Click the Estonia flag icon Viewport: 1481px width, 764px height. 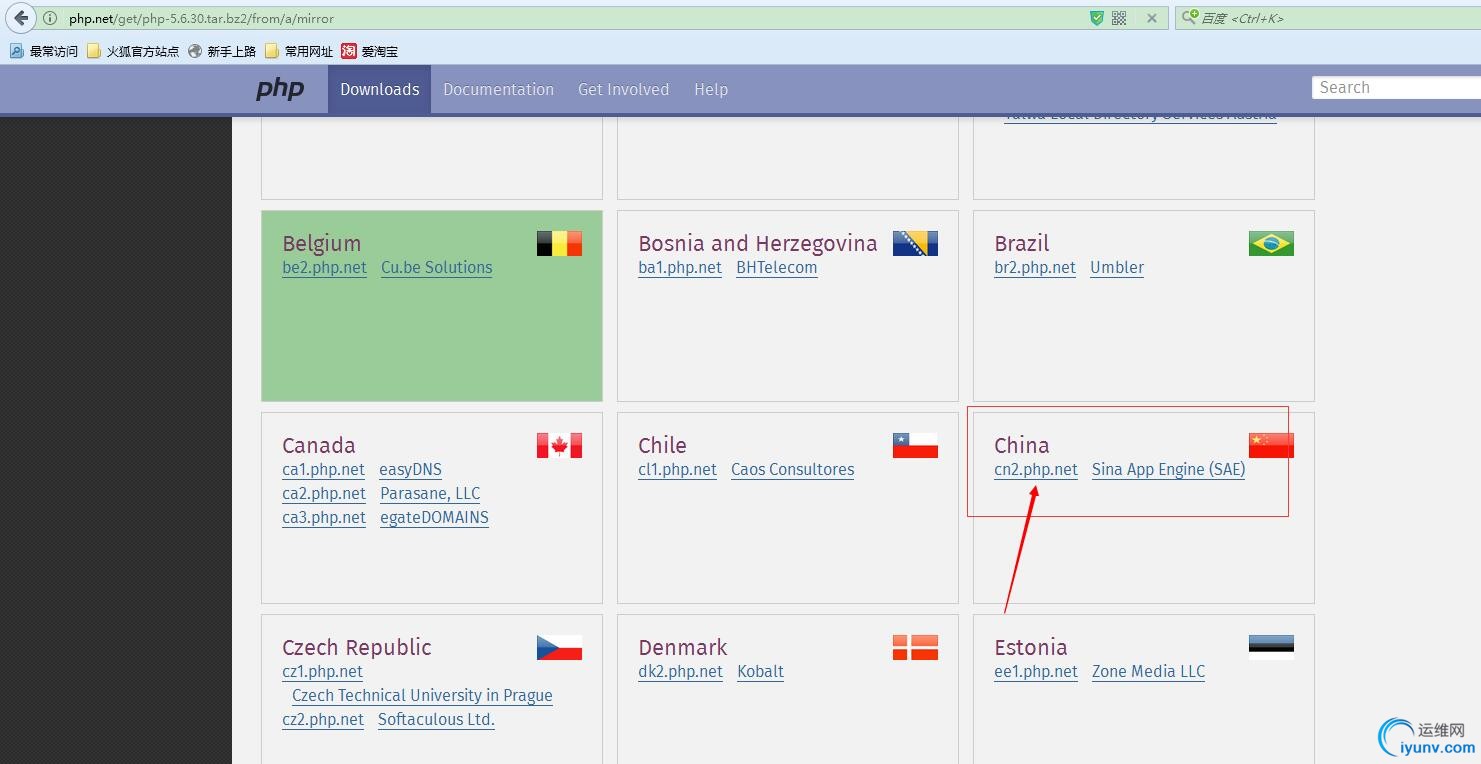point(1271,647)
